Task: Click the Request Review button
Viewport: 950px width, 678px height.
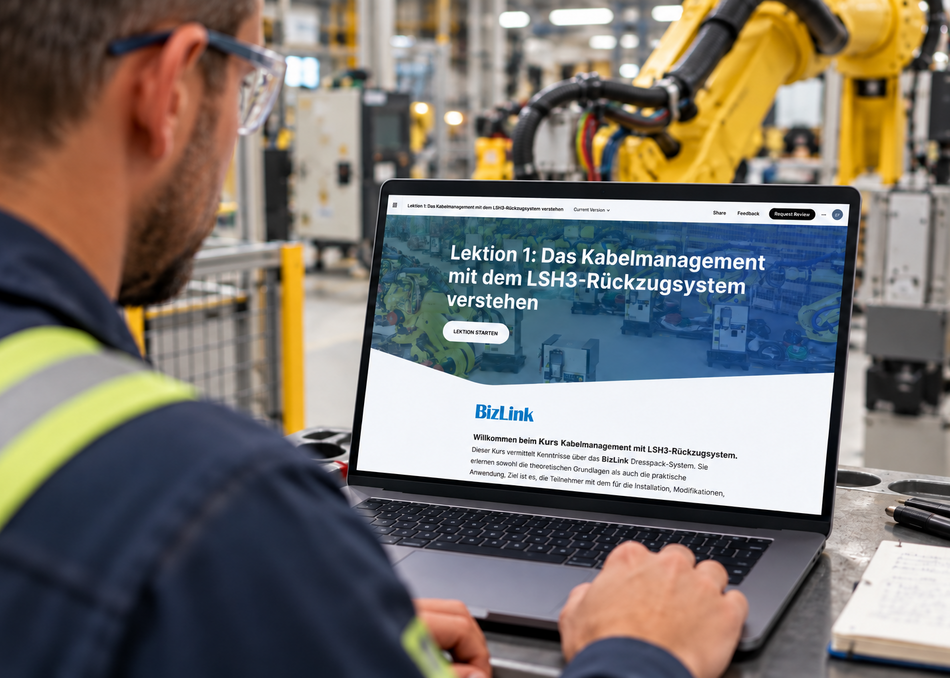Action: pos(792,214)
